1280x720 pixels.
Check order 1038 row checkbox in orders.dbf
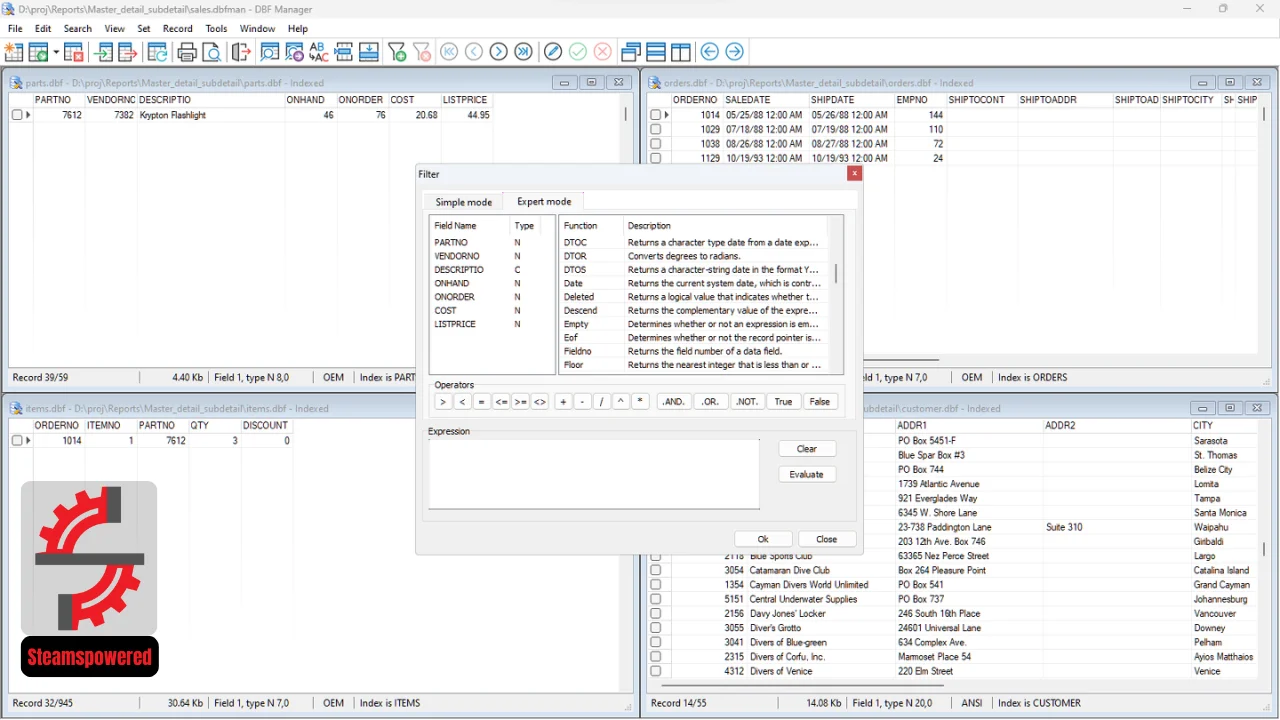(x=656, y=144)
